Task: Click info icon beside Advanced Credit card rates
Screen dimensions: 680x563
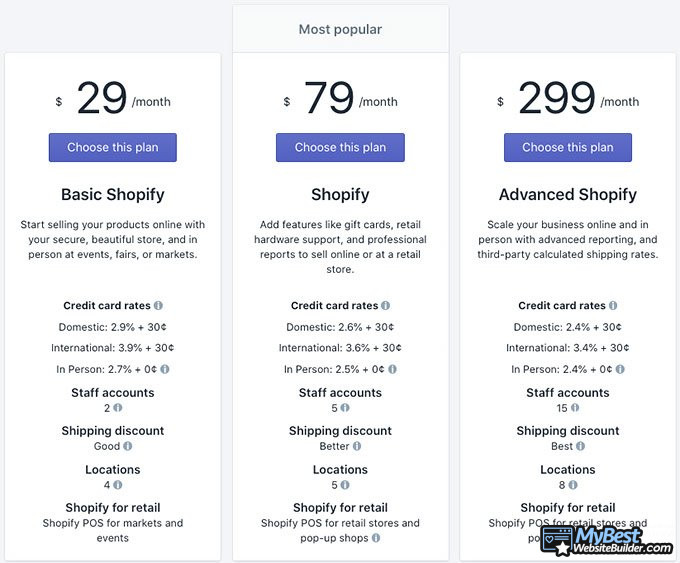Action: click(x=614, y=306)
